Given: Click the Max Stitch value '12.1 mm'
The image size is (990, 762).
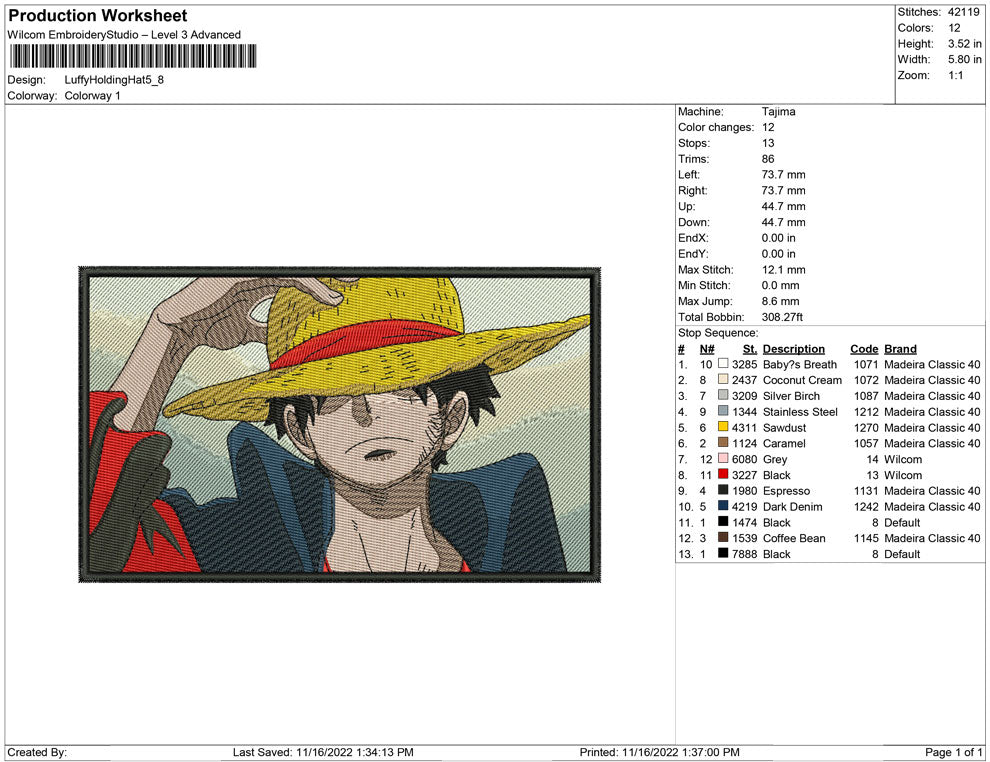Looking at the screenshot, I should (784, 270).
